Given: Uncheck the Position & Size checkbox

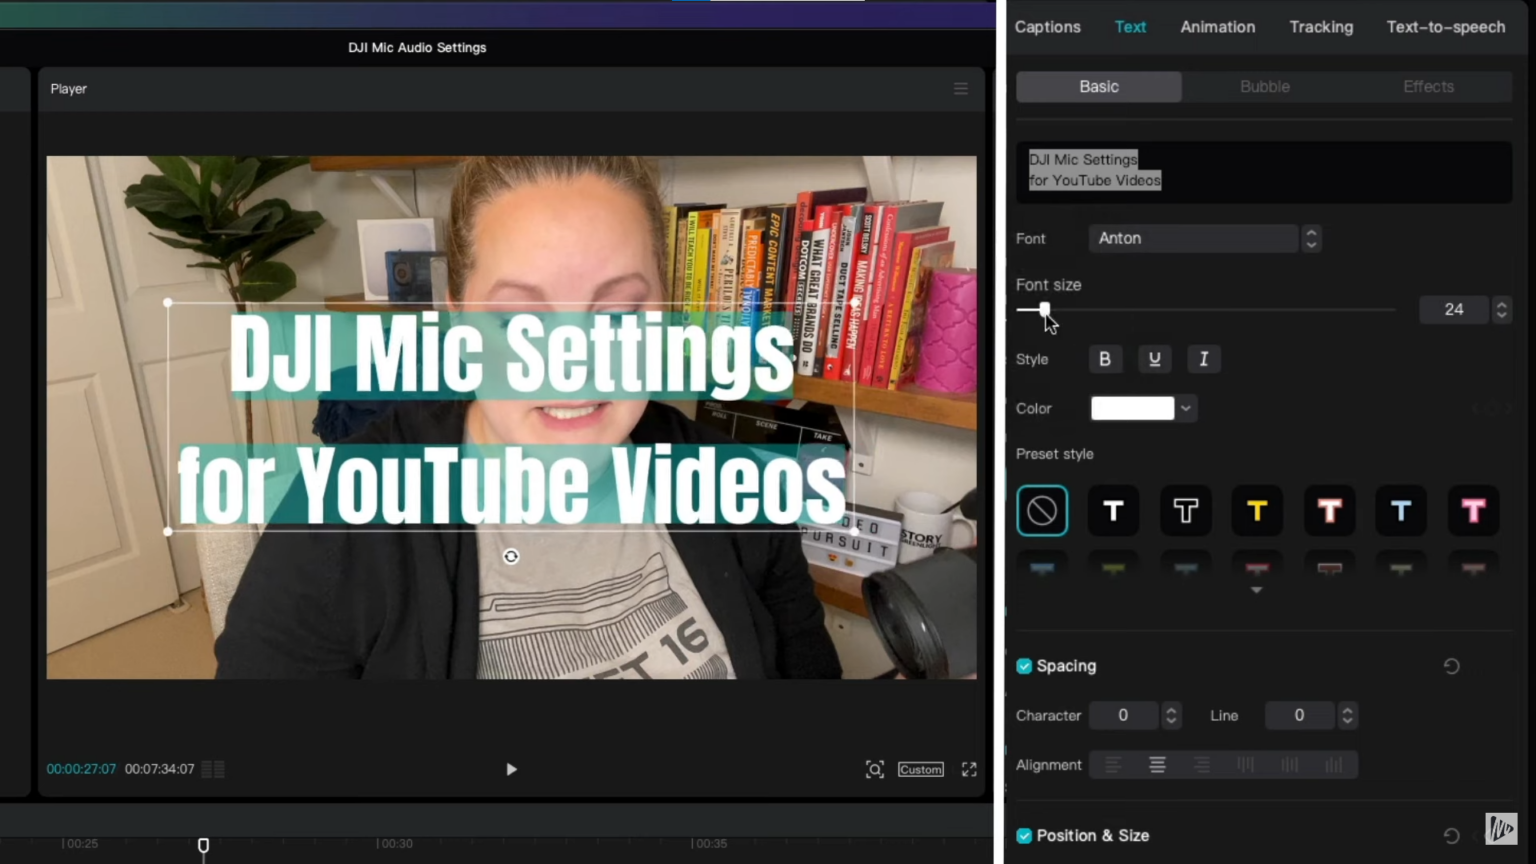Looking at the screenshot, I should tap(1023, 835).
